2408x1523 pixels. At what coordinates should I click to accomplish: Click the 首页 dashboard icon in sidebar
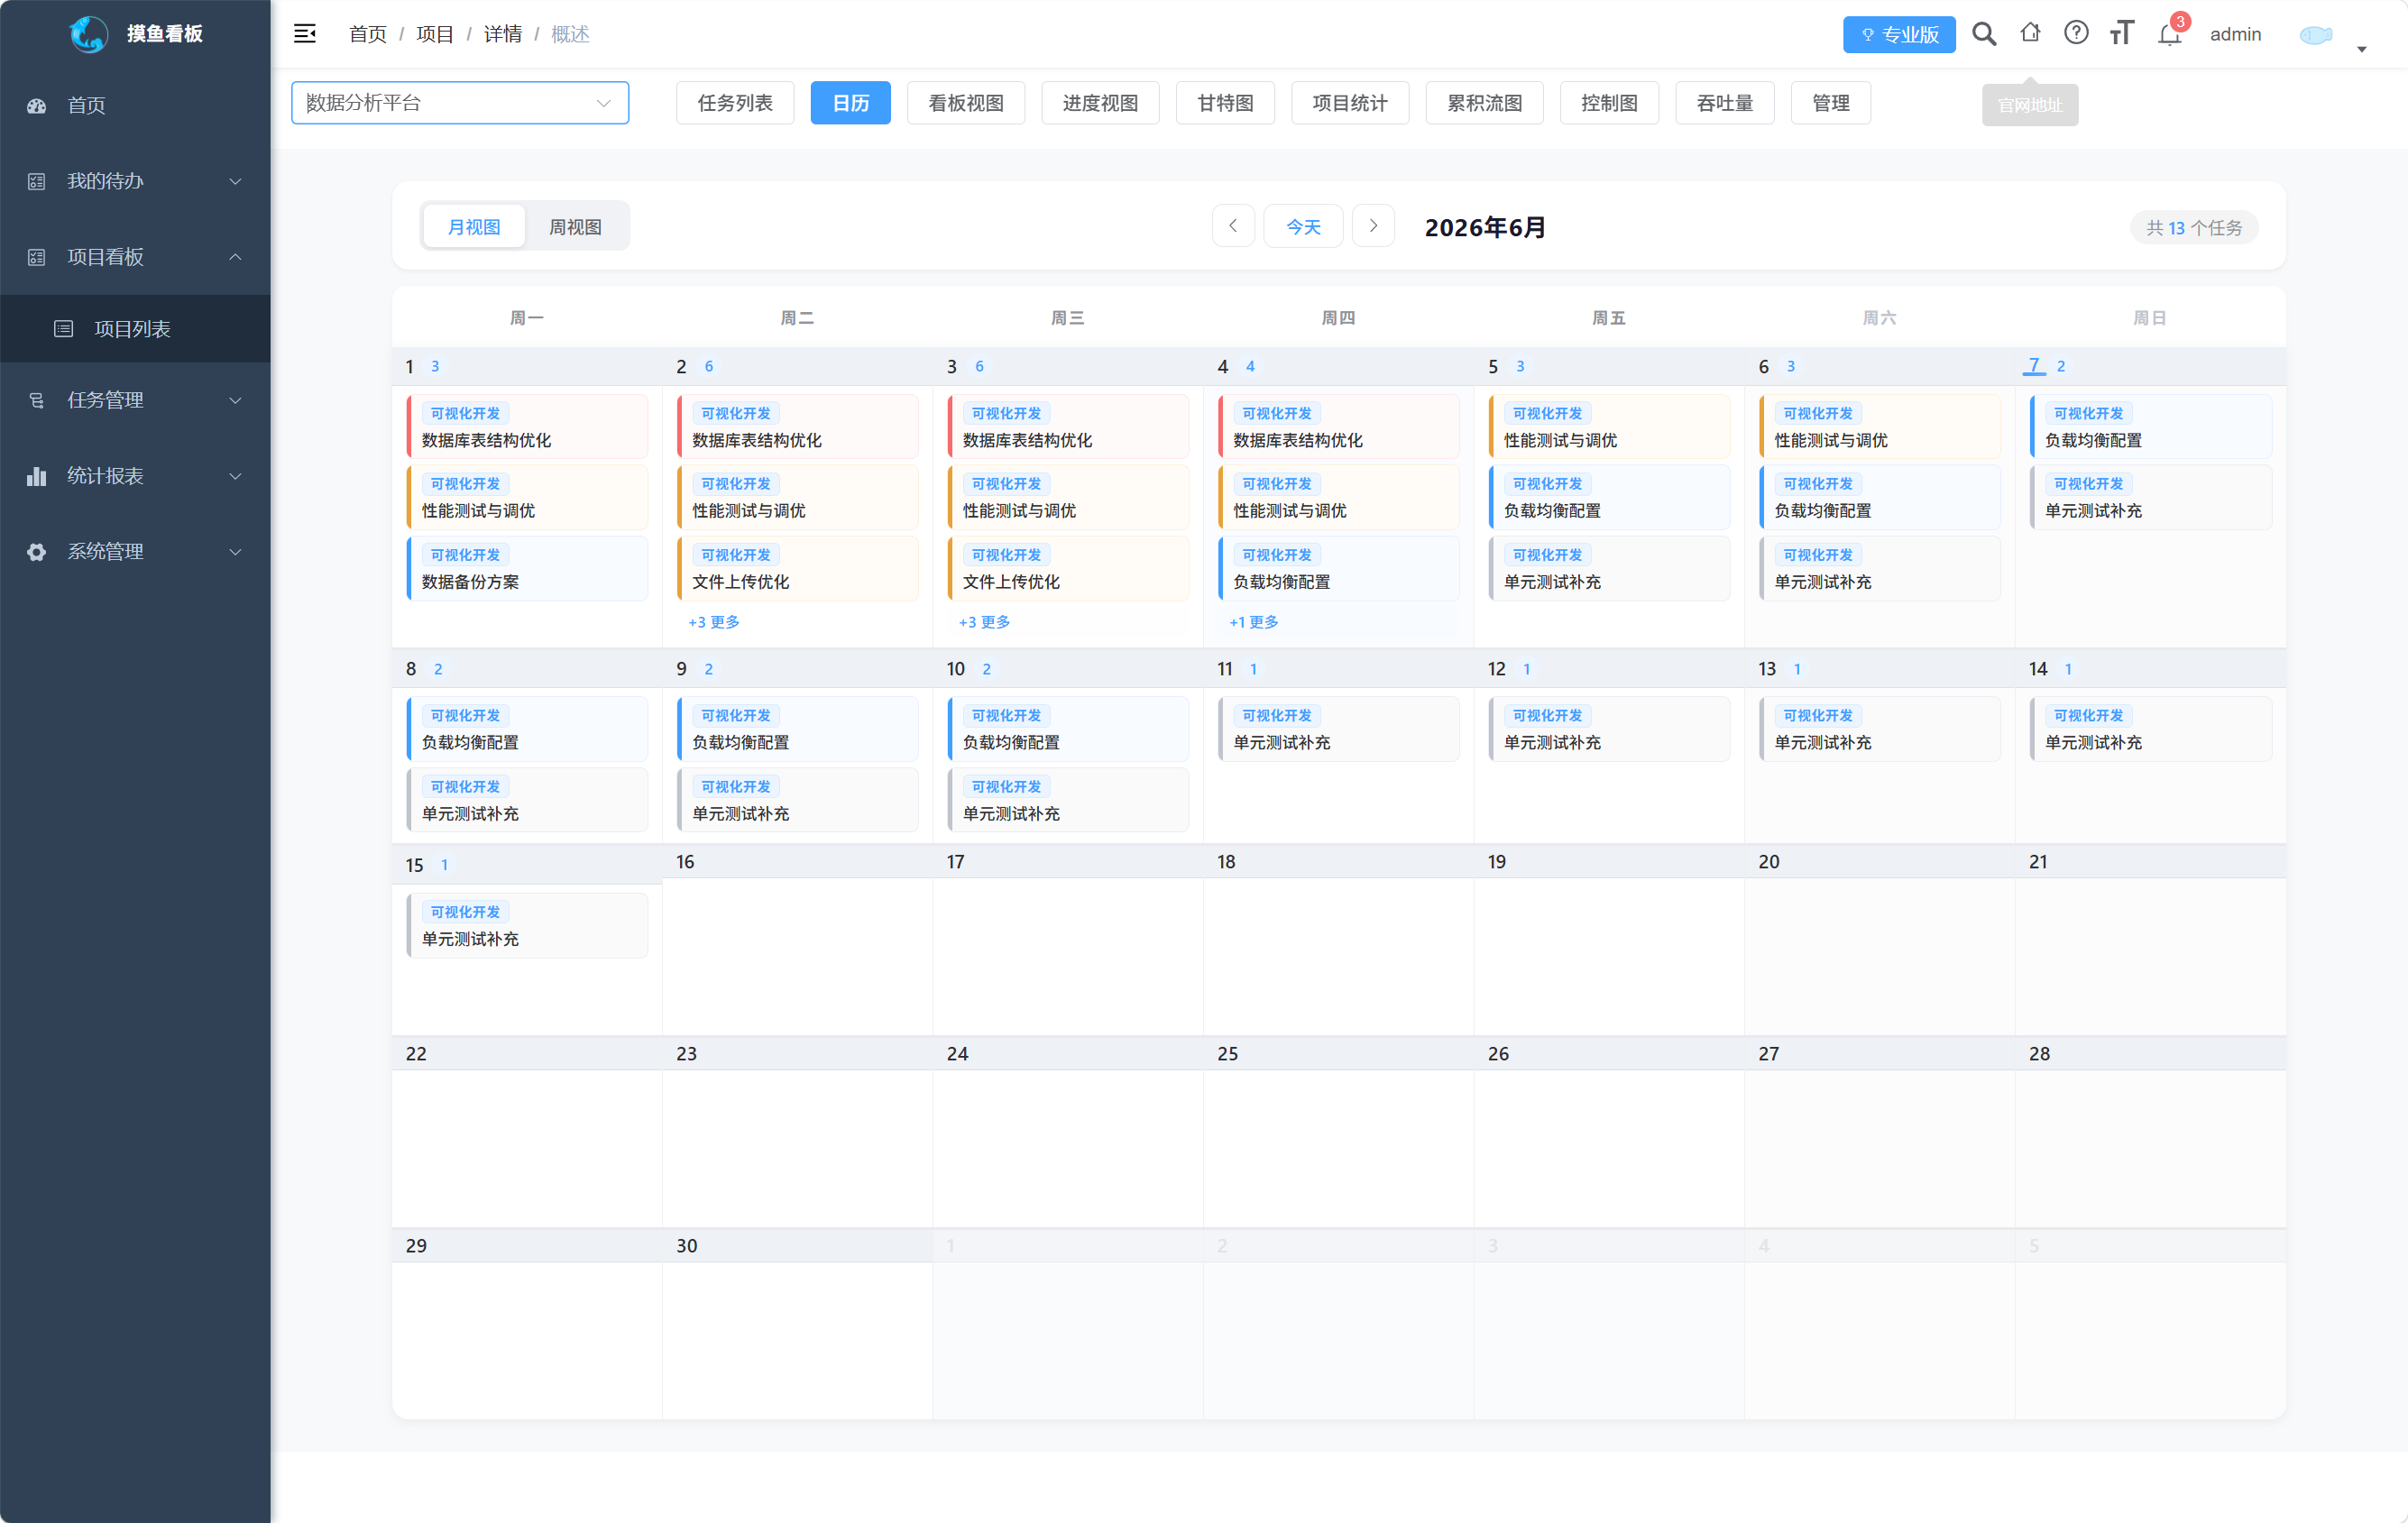coord(37,105)
